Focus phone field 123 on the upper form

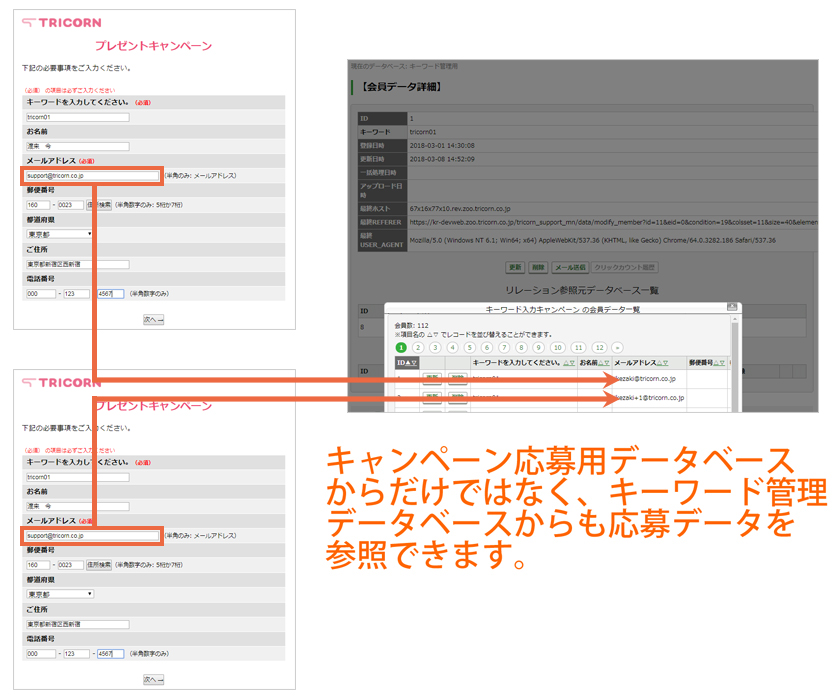77,293
